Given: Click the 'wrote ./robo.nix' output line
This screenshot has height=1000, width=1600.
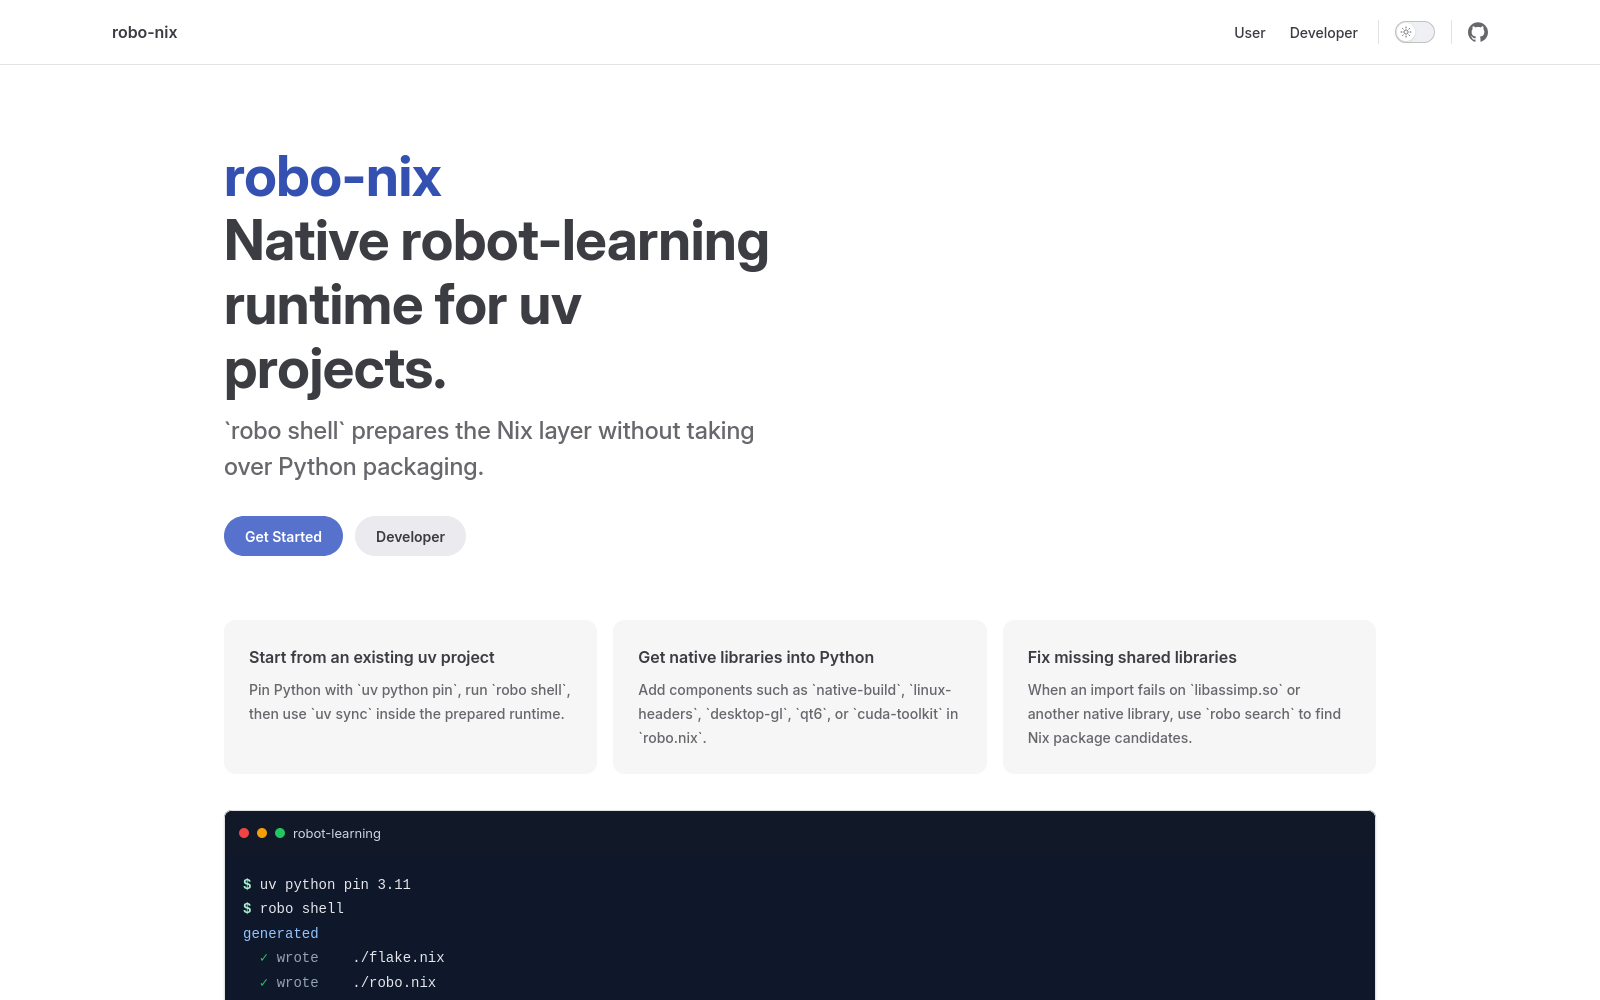Looking at the screenshot, I should 348,982.
